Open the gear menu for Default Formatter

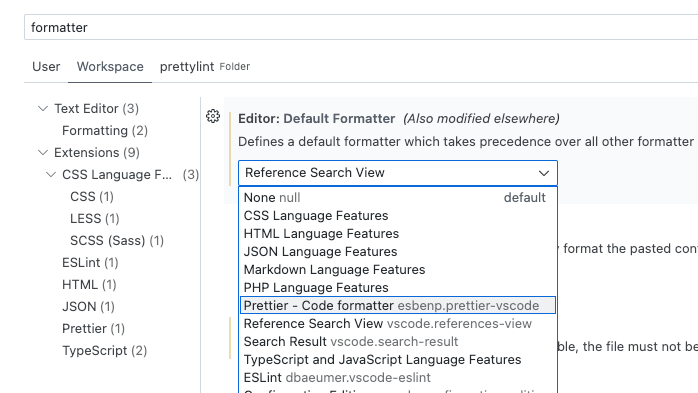(213, 117)
